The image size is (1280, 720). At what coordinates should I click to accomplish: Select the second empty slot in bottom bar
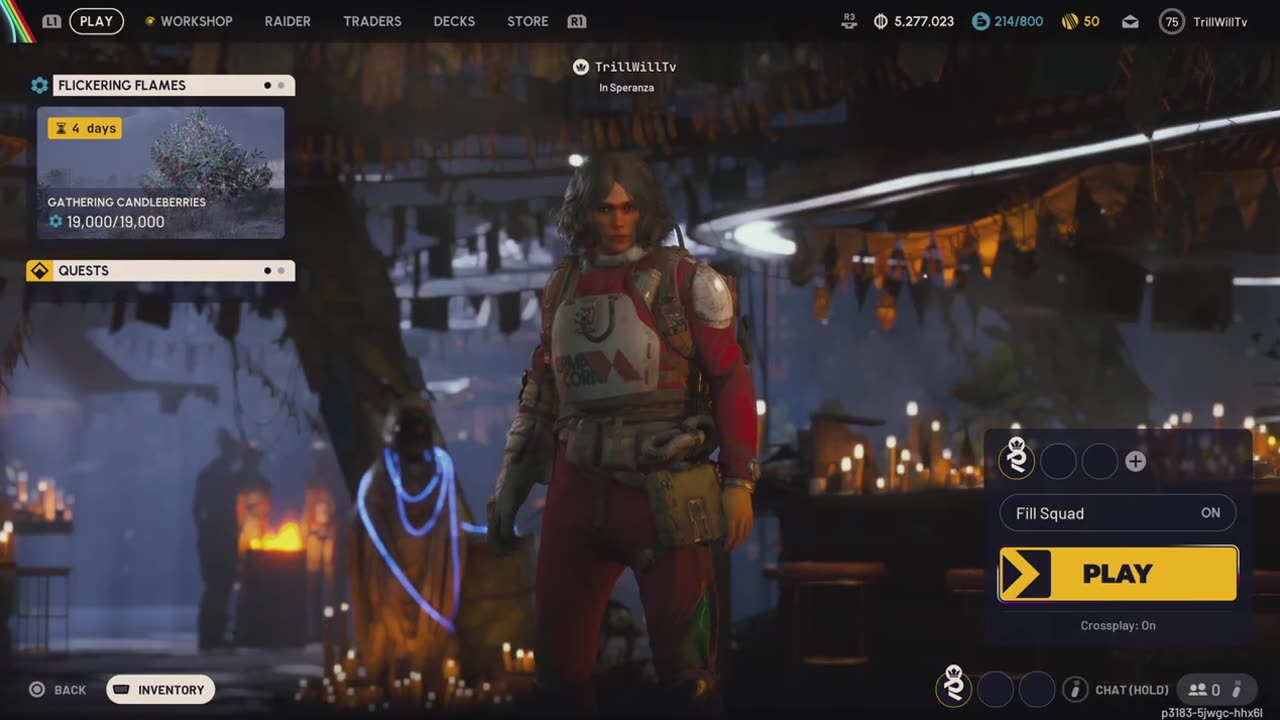point(1037,689)
